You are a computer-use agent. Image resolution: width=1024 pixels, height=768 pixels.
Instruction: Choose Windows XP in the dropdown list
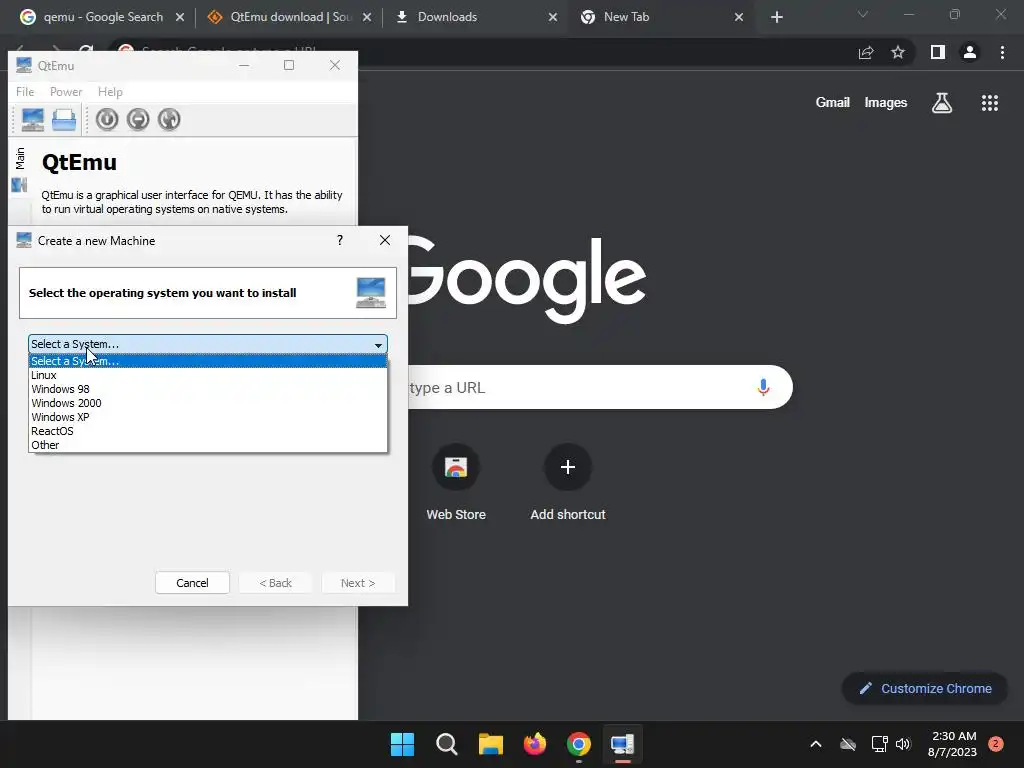(208, 417)
